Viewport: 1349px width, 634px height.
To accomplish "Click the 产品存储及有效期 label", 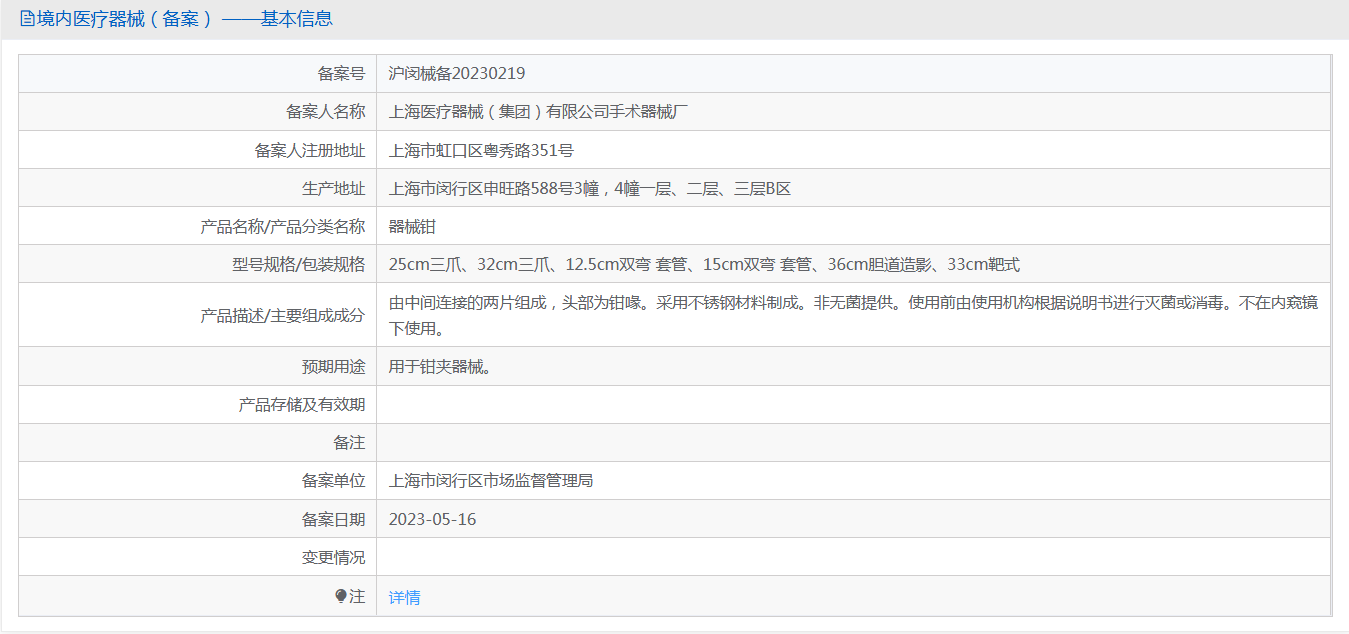I will point(302,404).
